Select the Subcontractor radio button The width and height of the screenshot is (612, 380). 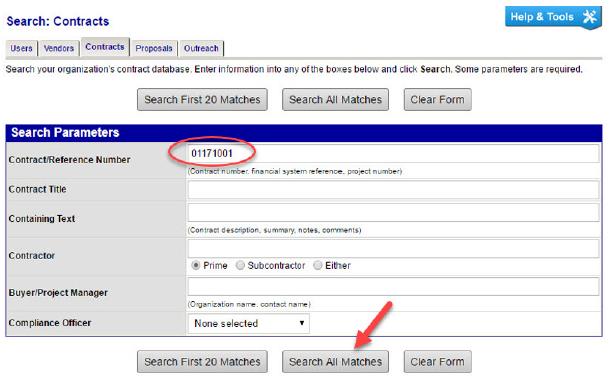tap(240, 266)
